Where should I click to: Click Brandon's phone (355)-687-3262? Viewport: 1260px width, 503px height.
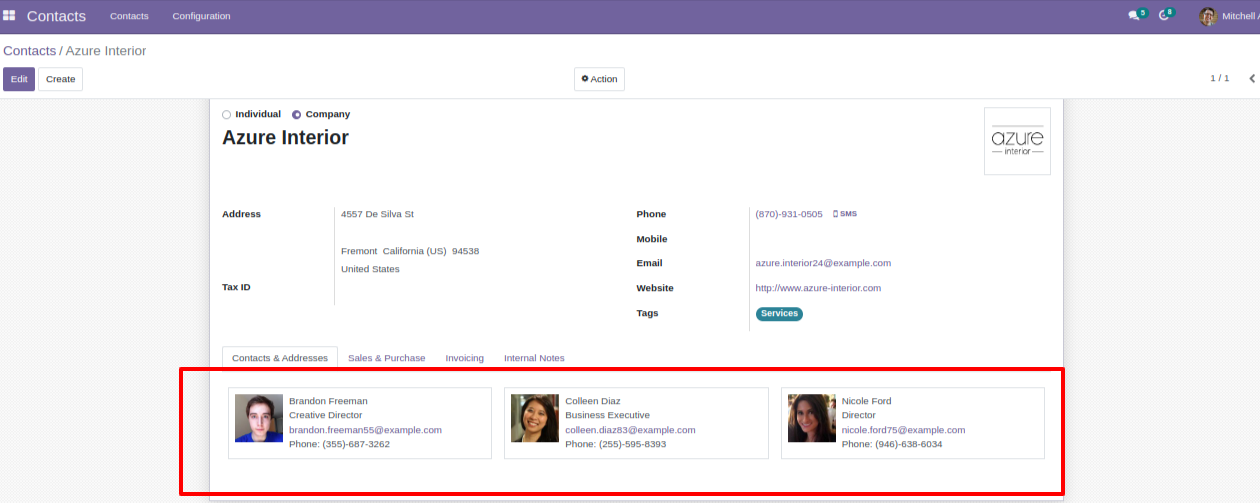pyautogui.click(x=339, y=444)
